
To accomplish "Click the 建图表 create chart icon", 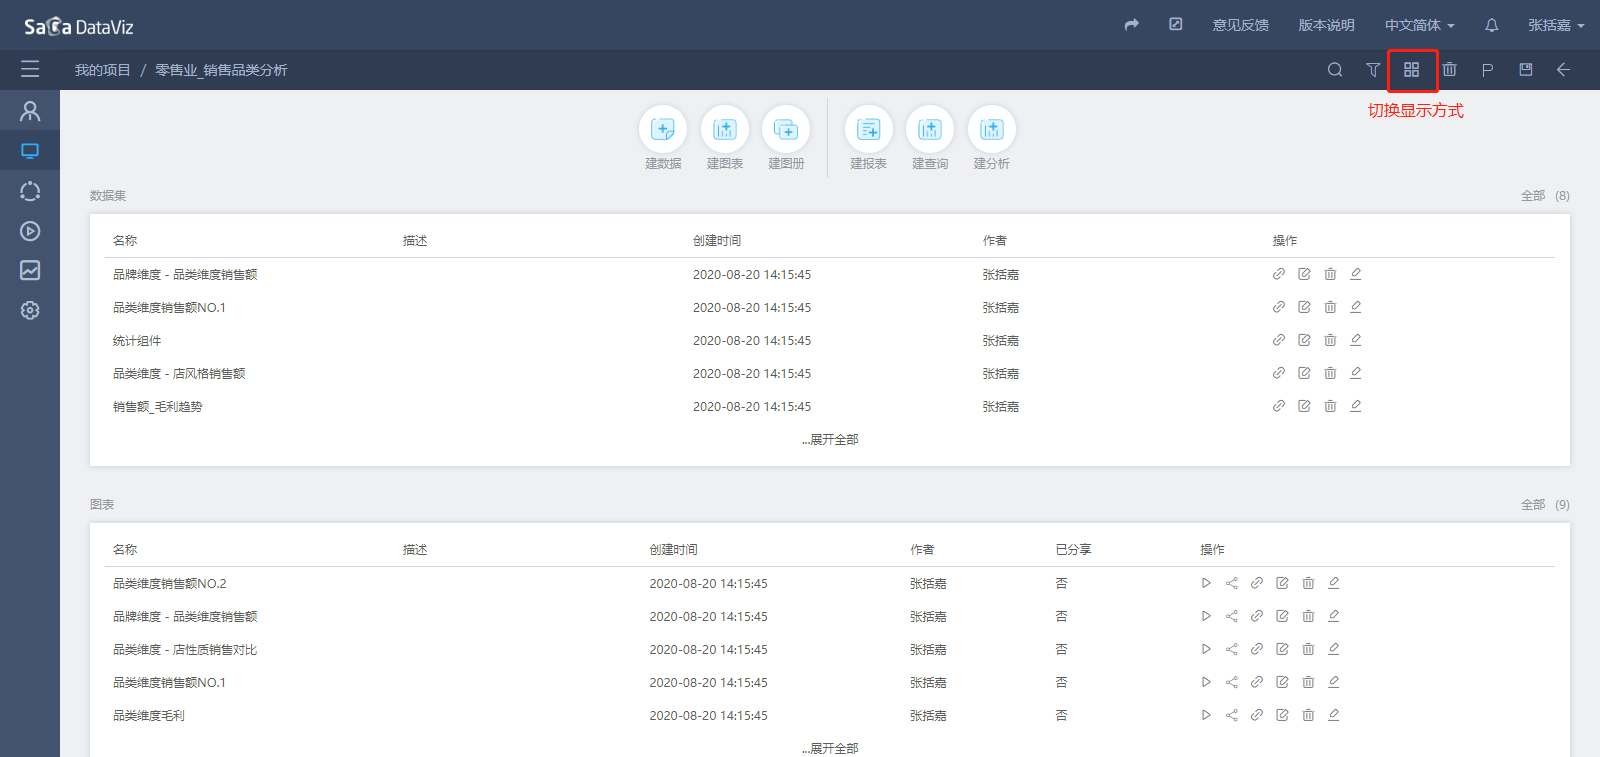I will coord(724,130).
